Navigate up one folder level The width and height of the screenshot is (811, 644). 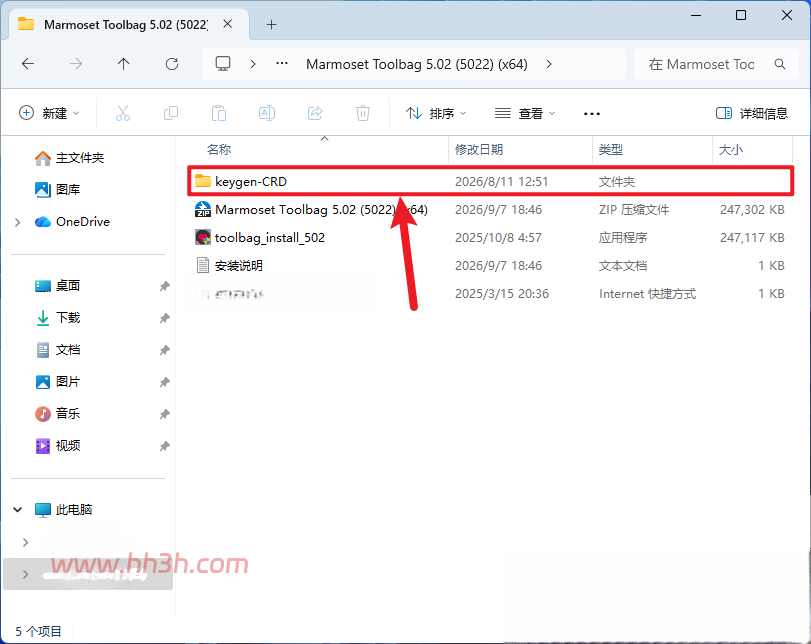(123, 64)
